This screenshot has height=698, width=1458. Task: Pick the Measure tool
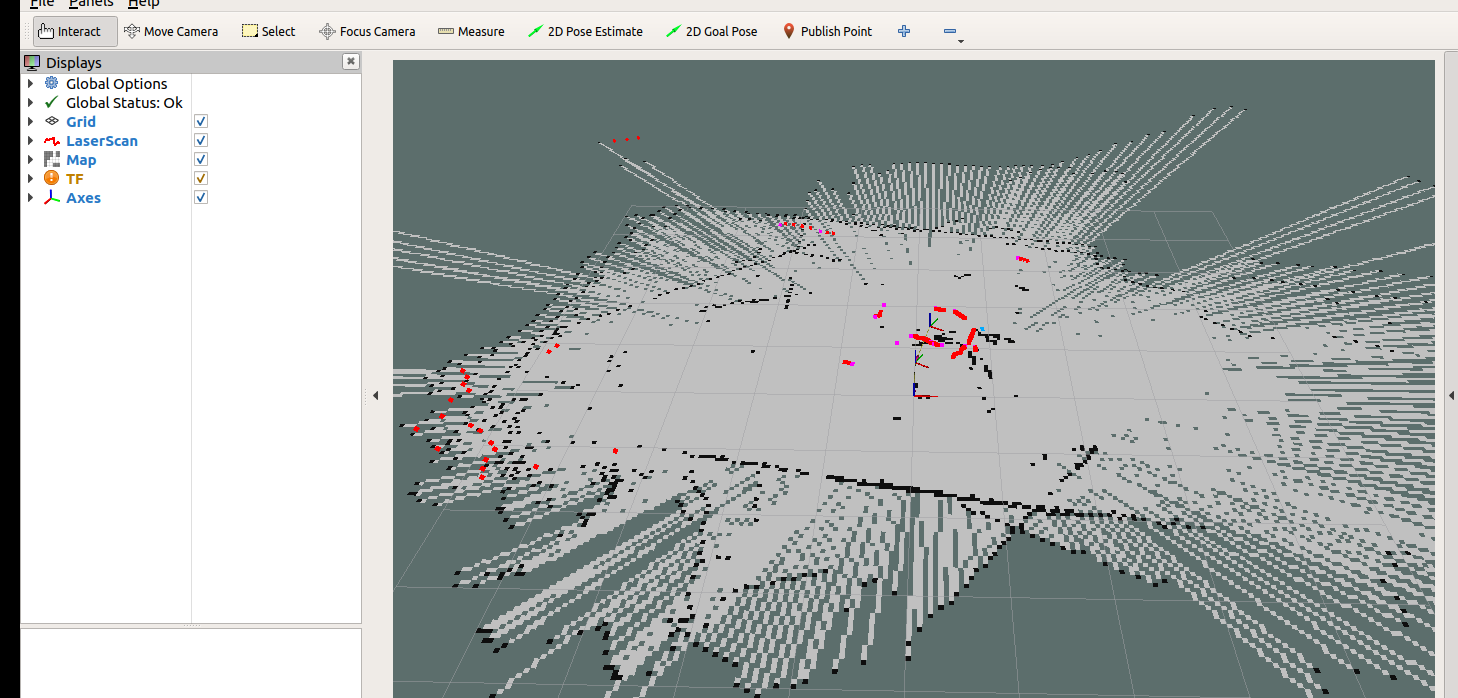(471, 31)
